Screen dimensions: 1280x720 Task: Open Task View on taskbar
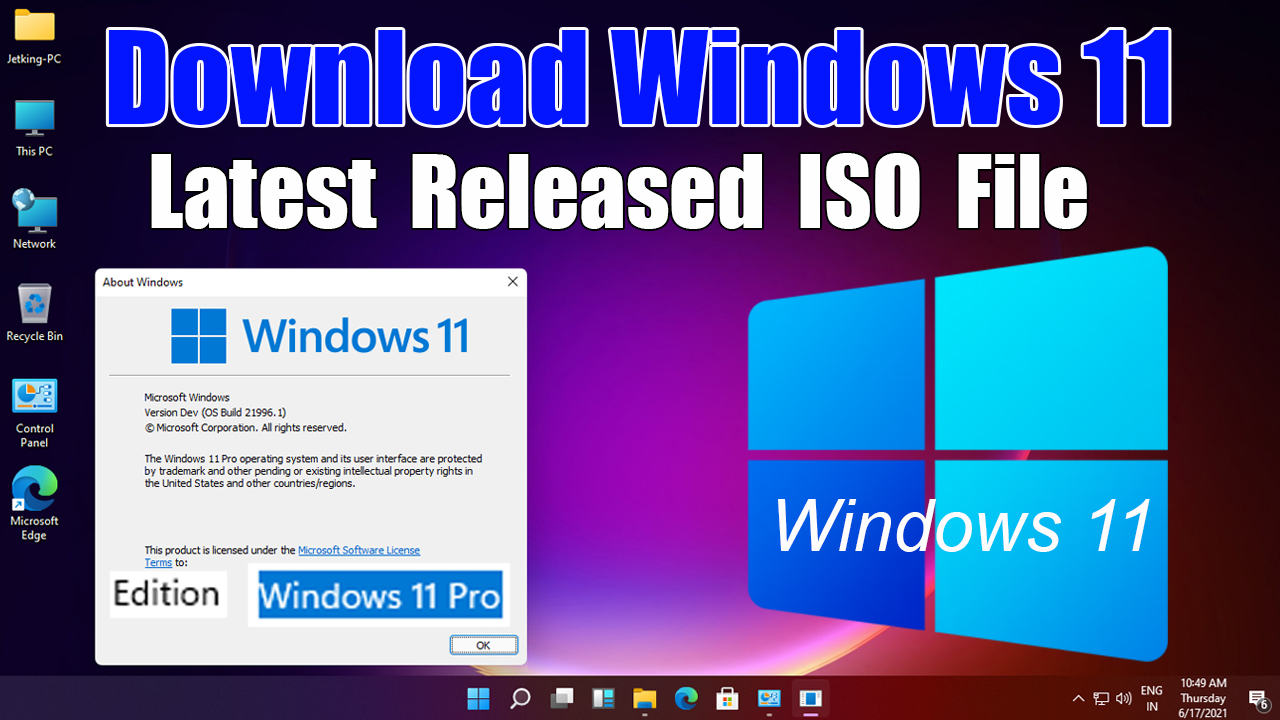(x=562, y=698)
